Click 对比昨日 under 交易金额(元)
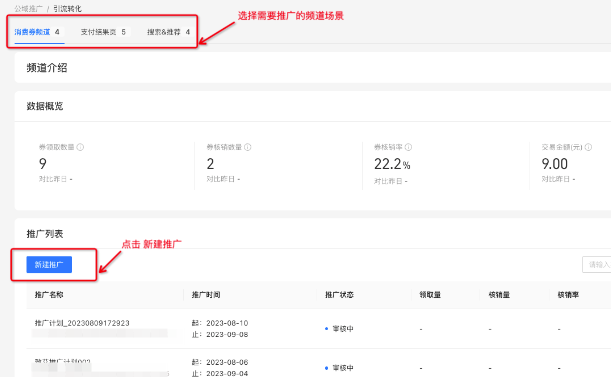611x377 pixels. point(556,179)
